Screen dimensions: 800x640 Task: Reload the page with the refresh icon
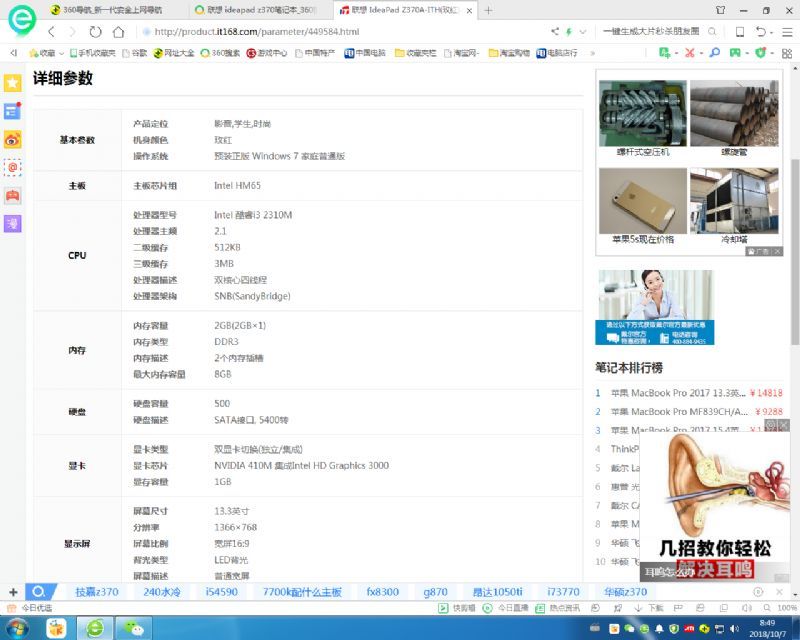95,32
